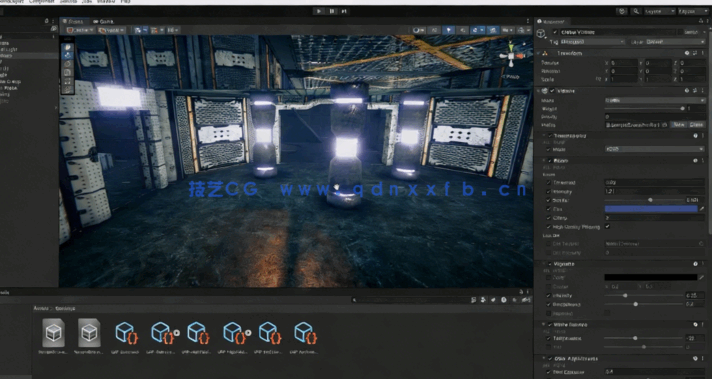This screenshot has height=379, width=712.
Task: Select the View hand tool in the scene overlay
Action: click(x=68, y=47)
